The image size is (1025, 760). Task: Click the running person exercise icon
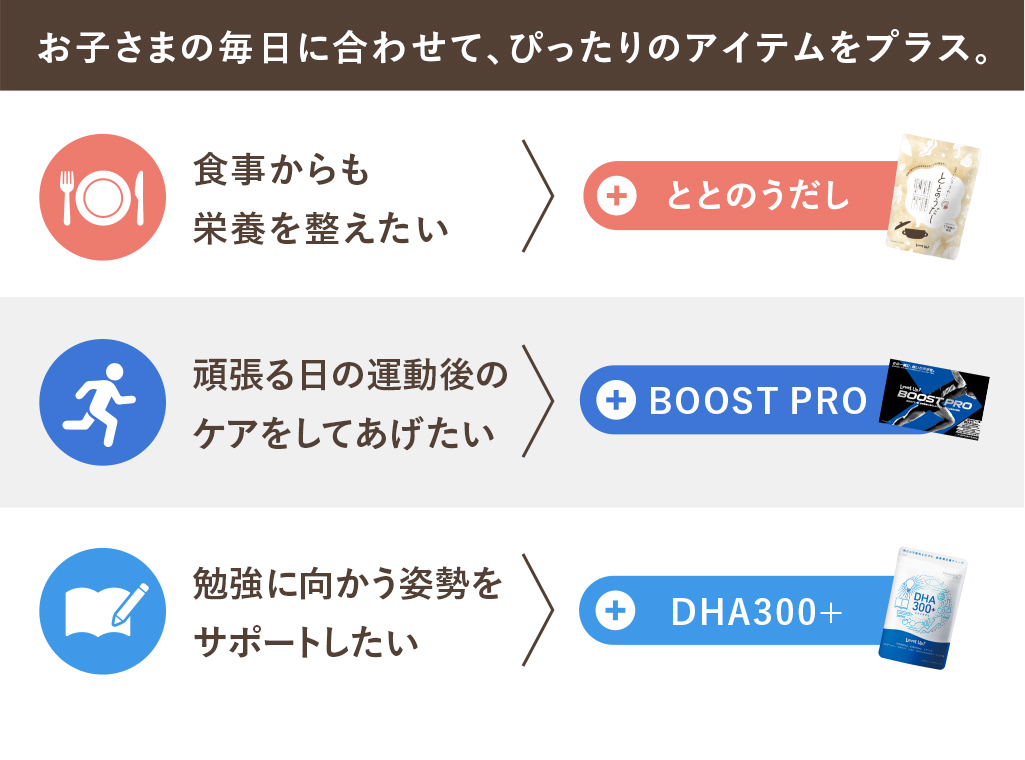[x=103, y=402]
